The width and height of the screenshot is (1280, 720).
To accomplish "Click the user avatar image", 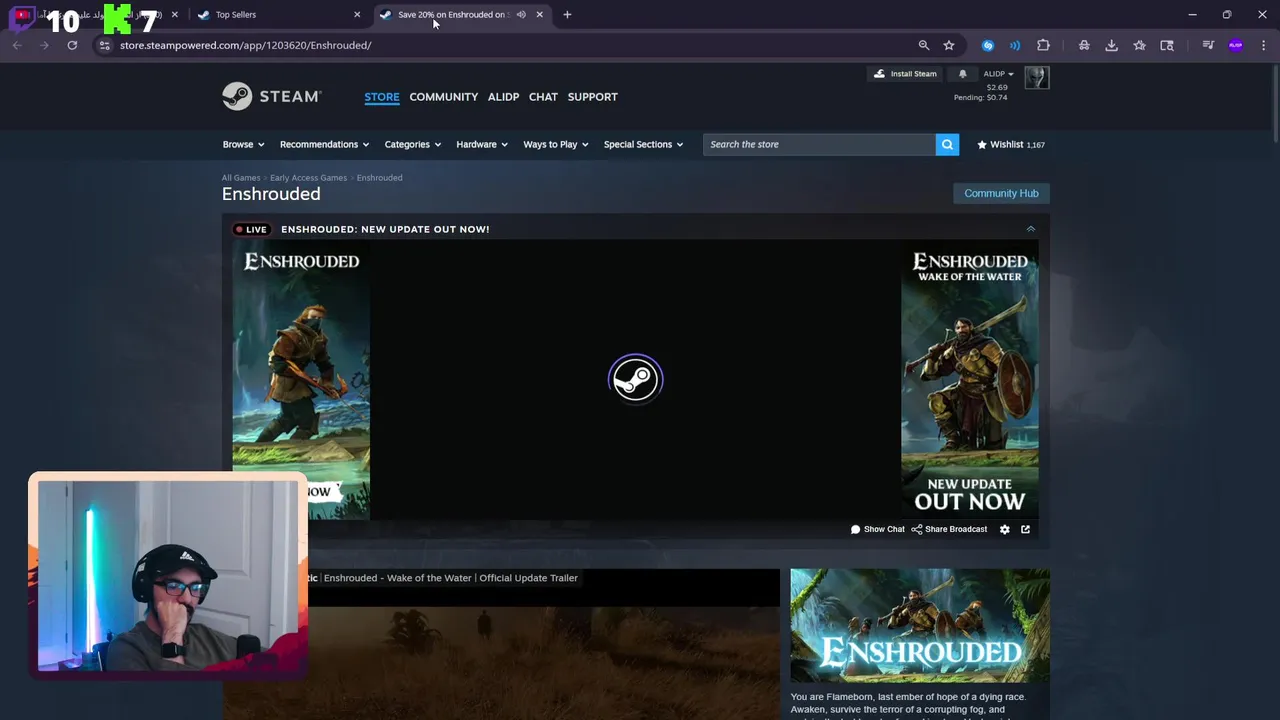I will [x=1037, y=77].
